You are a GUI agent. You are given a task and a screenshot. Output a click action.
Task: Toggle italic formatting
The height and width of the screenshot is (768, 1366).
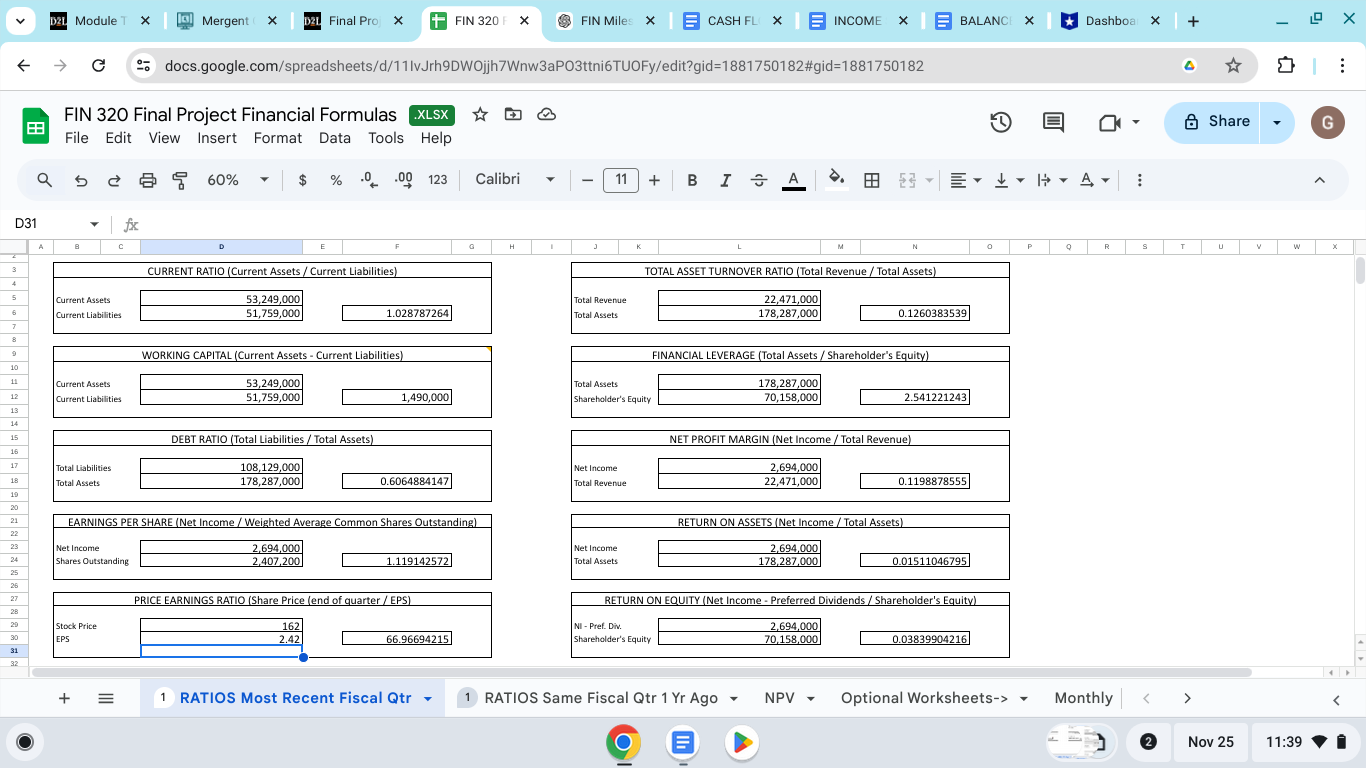[725, 180]
